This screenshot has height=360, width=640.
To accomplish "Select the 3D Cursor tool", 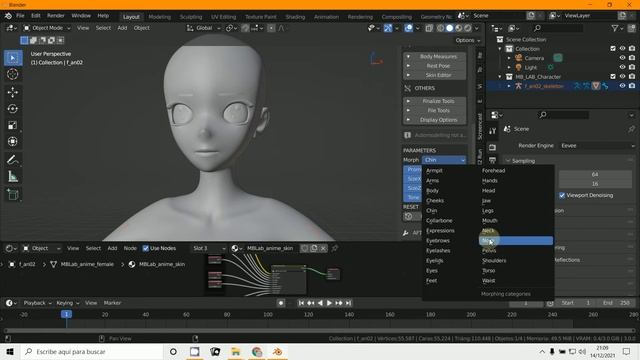I will [x=13, y=74].
